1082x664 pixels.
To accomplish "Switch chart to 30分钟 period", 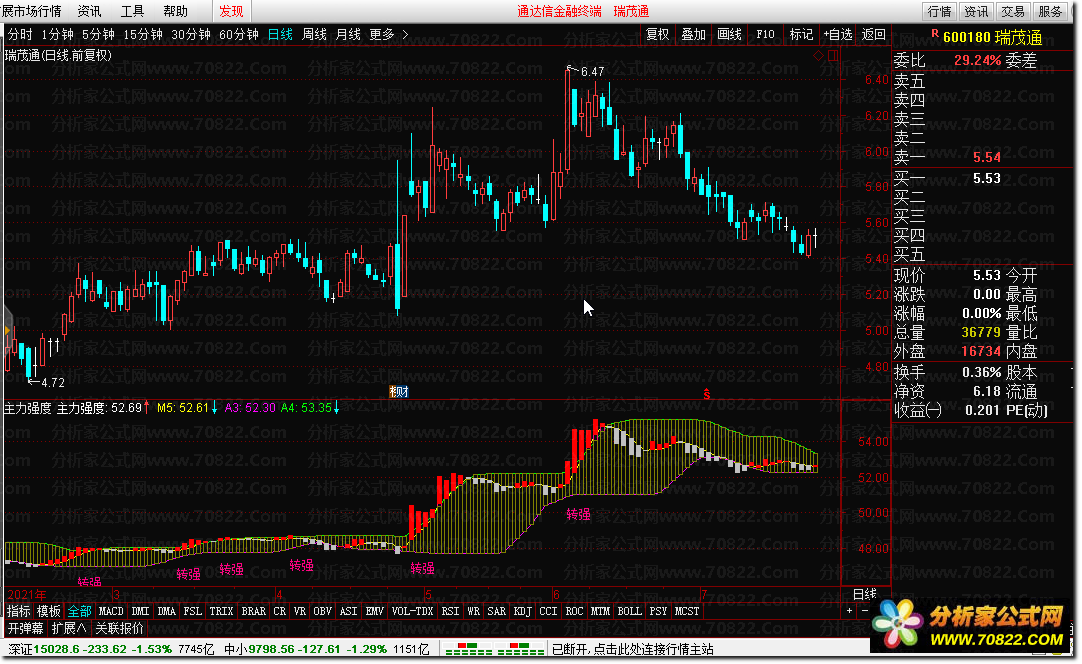I will click(x=190, y=34).
